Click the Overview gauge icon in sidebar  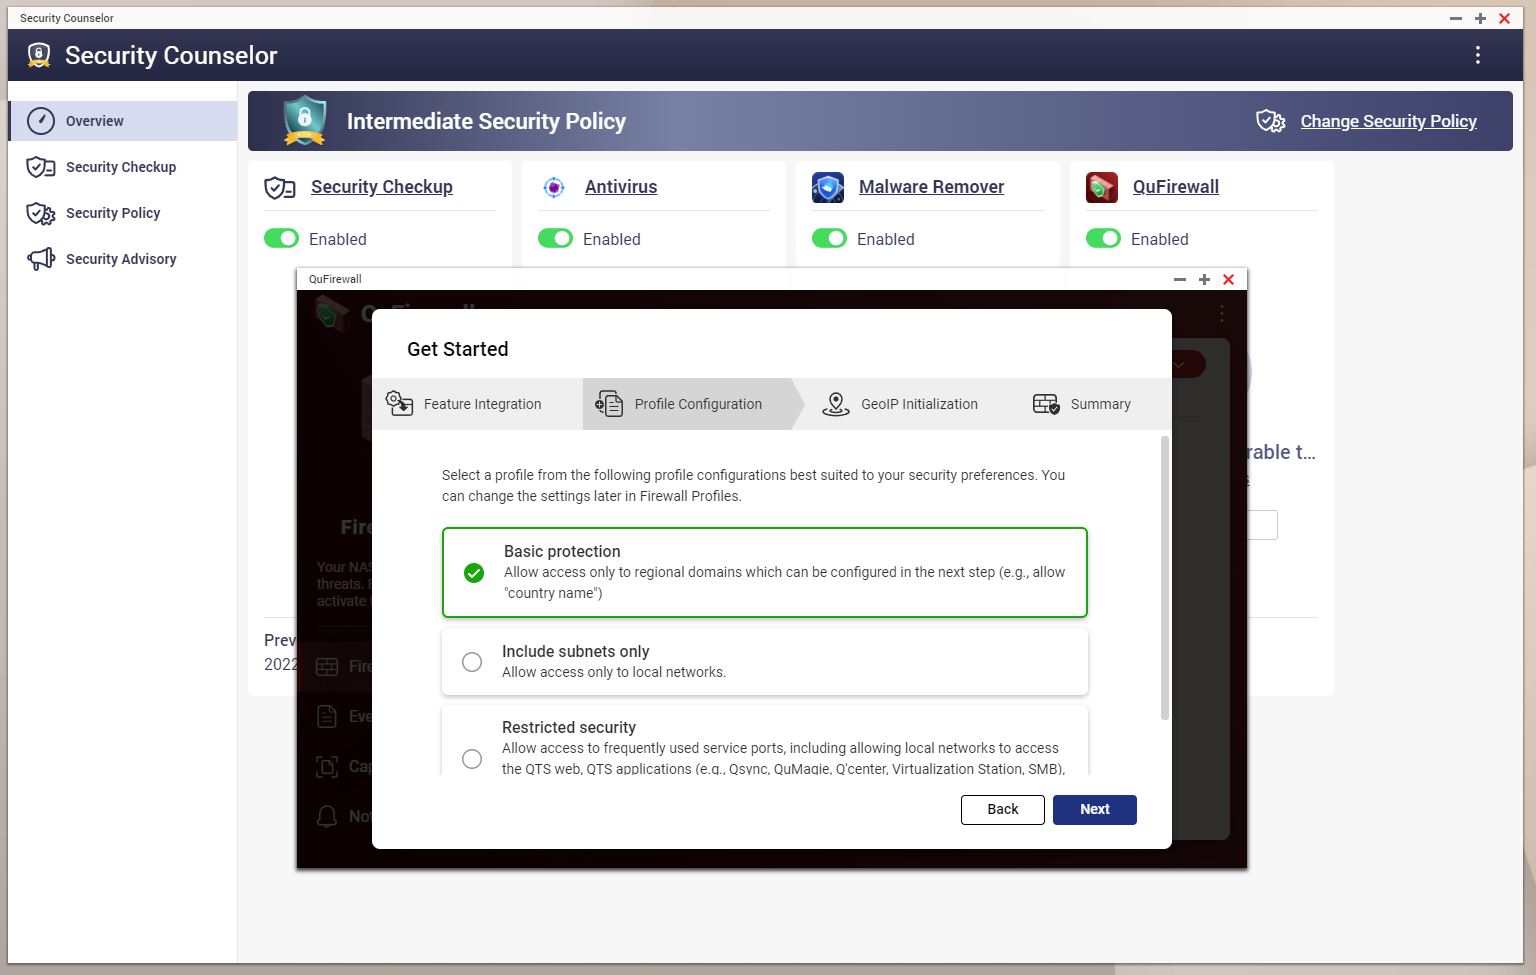(41, 121)
